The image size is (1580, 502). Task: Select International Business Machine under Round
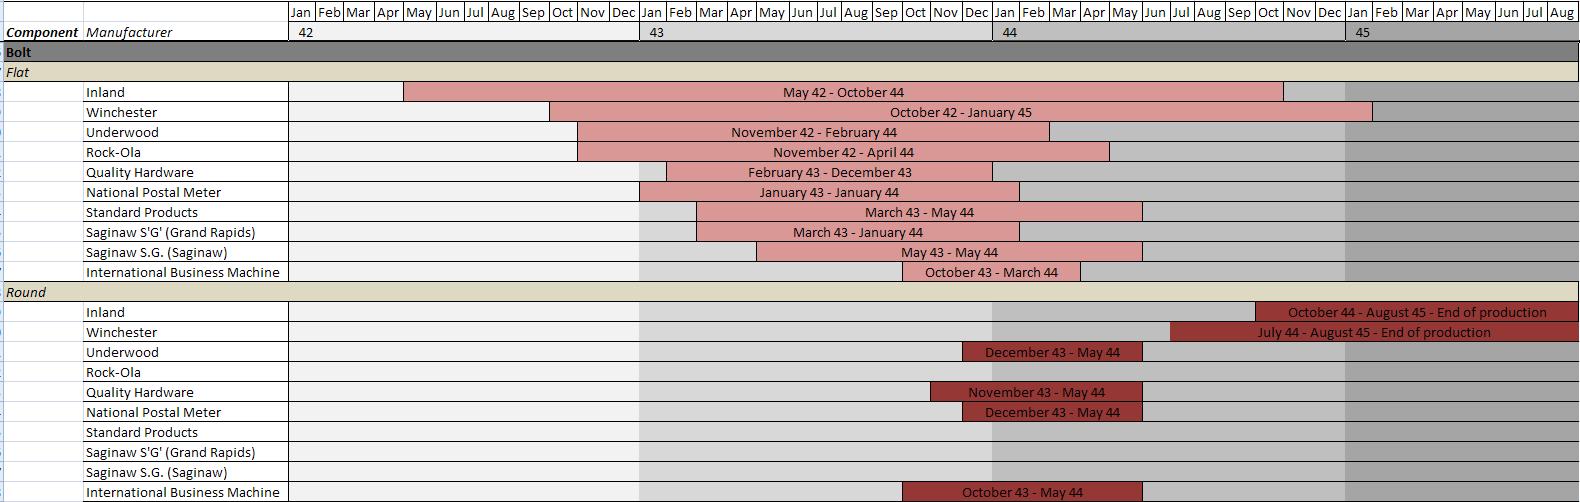186,492
